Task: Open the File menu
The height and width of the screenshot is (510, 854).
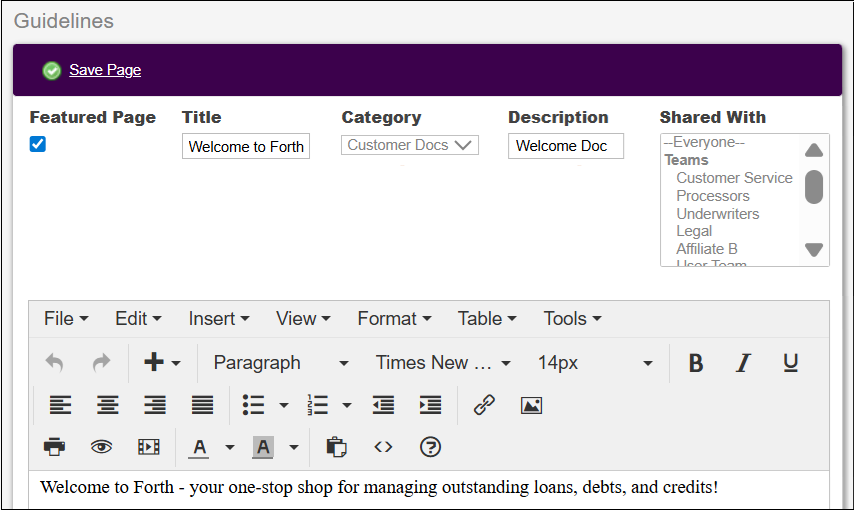Action: pos(66,319)
